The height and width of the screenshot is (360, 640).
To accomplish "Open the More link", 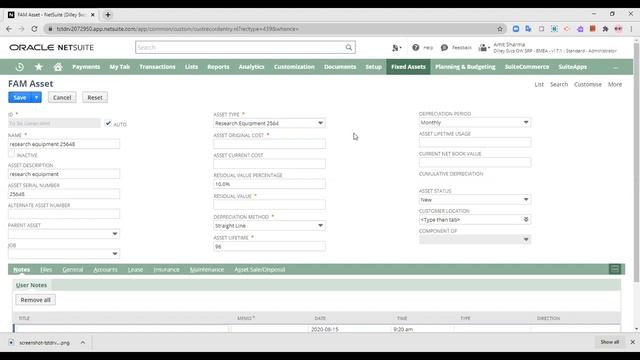I will [x=615, y=84].
